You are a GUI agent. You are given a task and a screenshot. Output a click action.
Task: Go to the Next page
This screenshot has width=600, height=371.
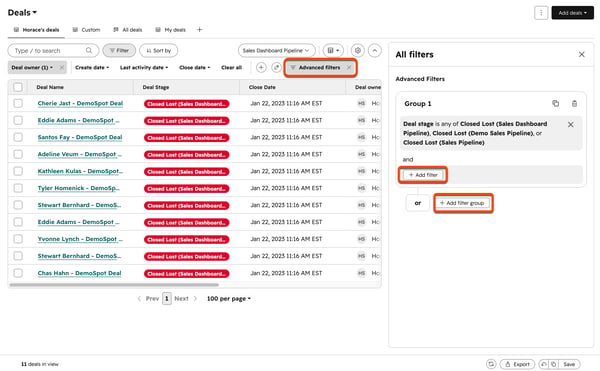point(186,299)
